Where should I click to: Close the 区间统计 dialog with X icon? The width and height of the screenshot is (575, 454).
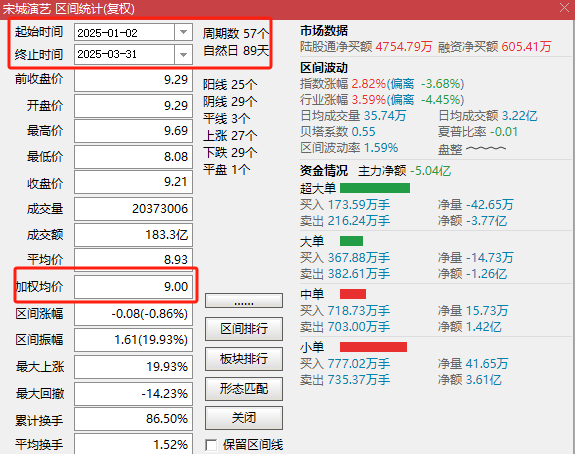(x=564, y=8)
